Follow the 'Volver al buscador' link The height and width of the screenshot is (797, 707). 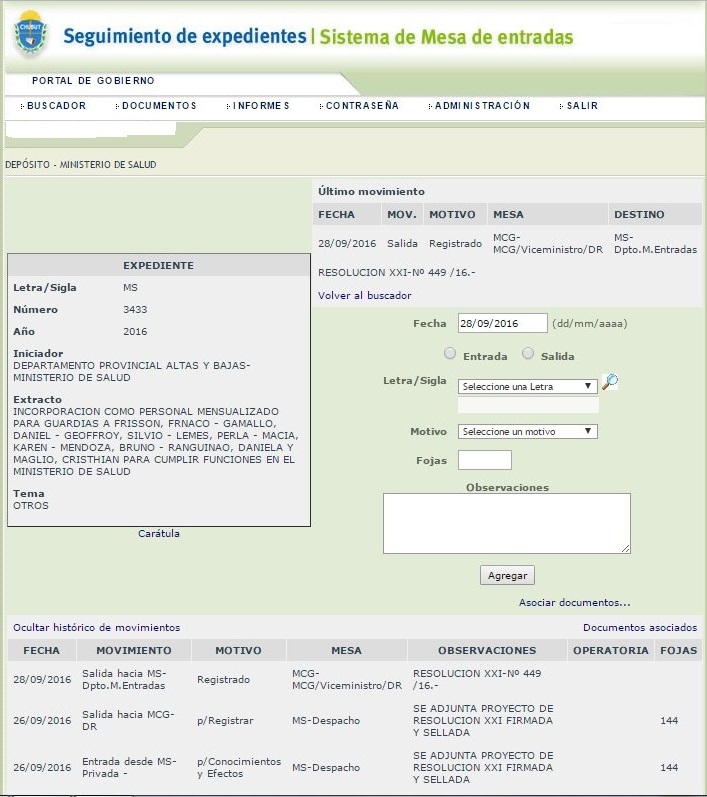click(x=364, y=295)
